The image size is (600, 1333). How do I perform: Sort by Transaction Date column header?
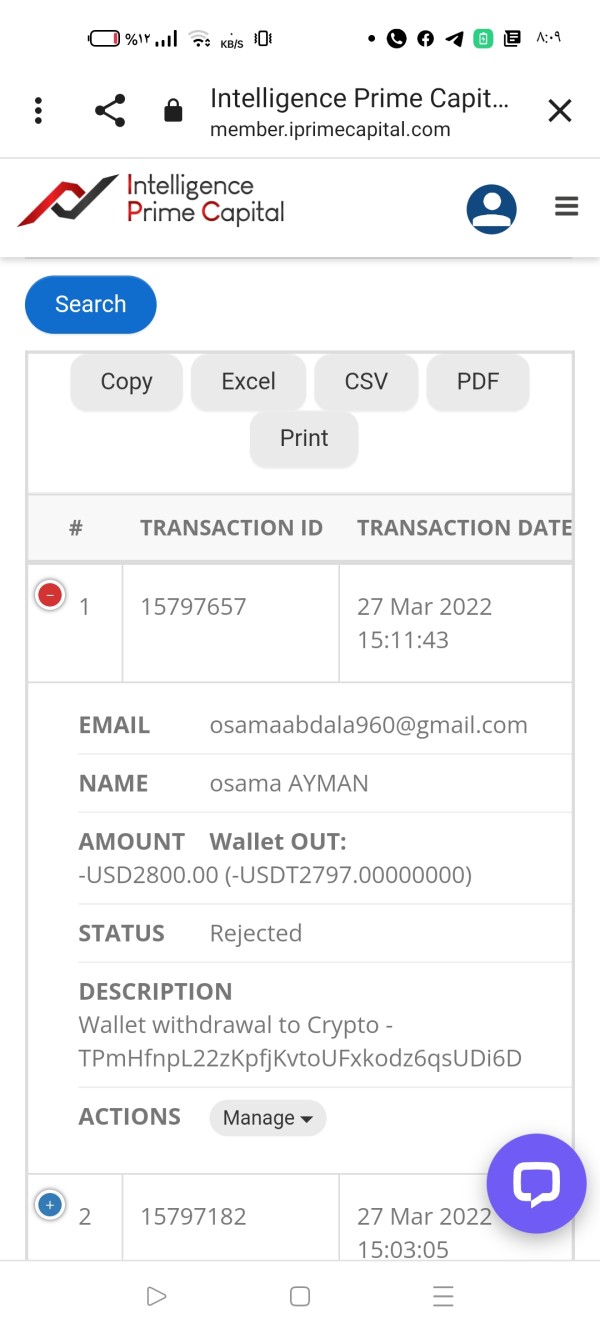[464, 528]
